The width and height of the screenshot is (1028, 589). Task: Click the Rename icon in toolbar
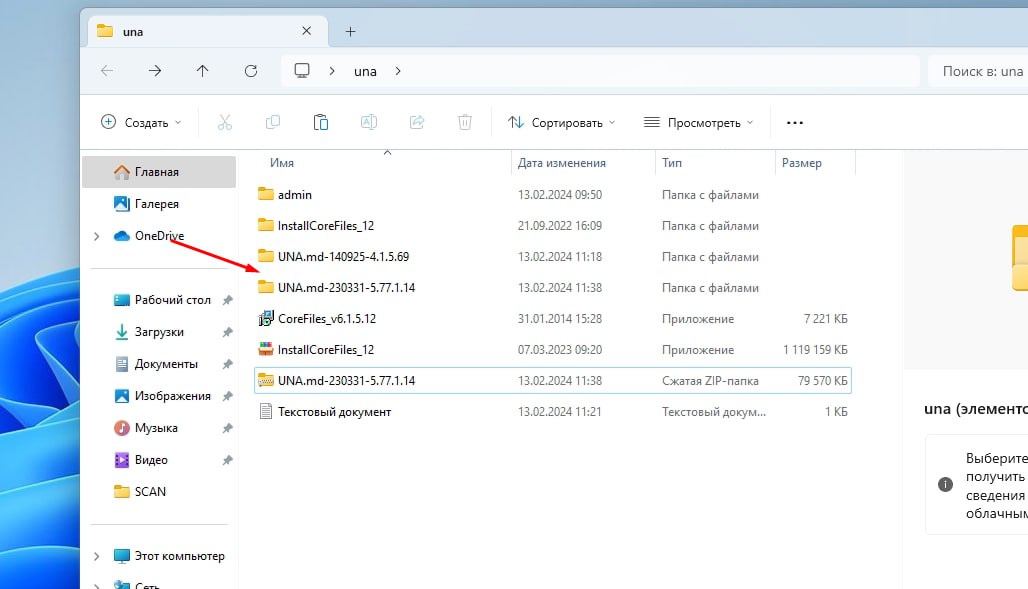click(368, 123)
